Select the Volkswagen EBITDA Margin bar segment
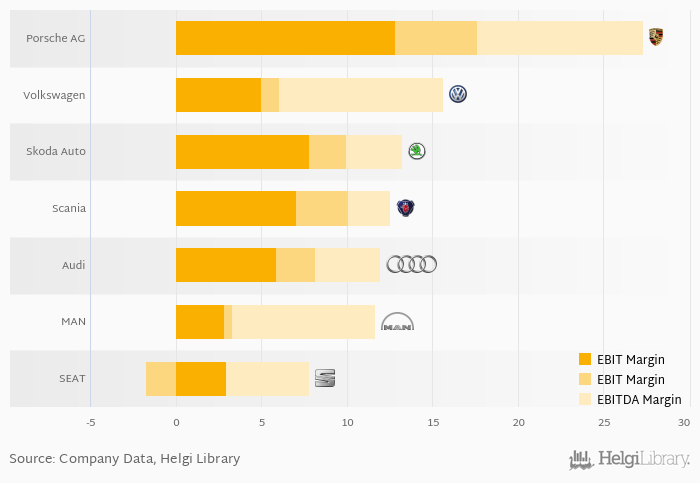The height and width of the screenshot is (483, 700). click(x=361, y=95)
